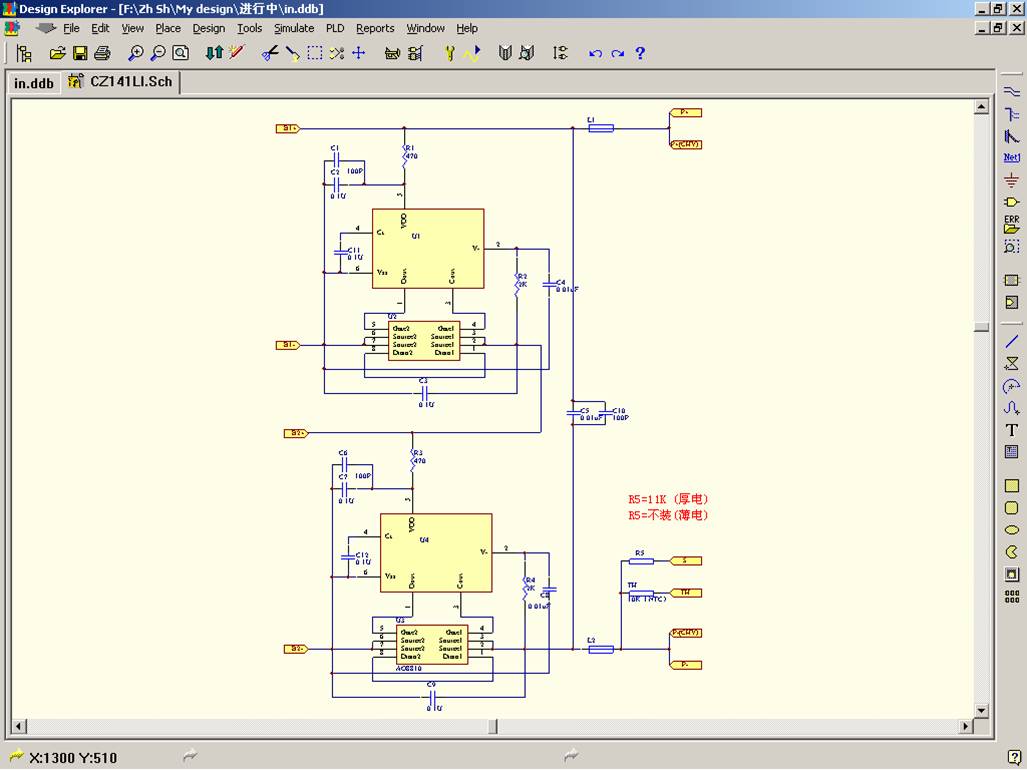Choose the move selection cross-arrows icon

pyautogui.click(x=359, y=53)
